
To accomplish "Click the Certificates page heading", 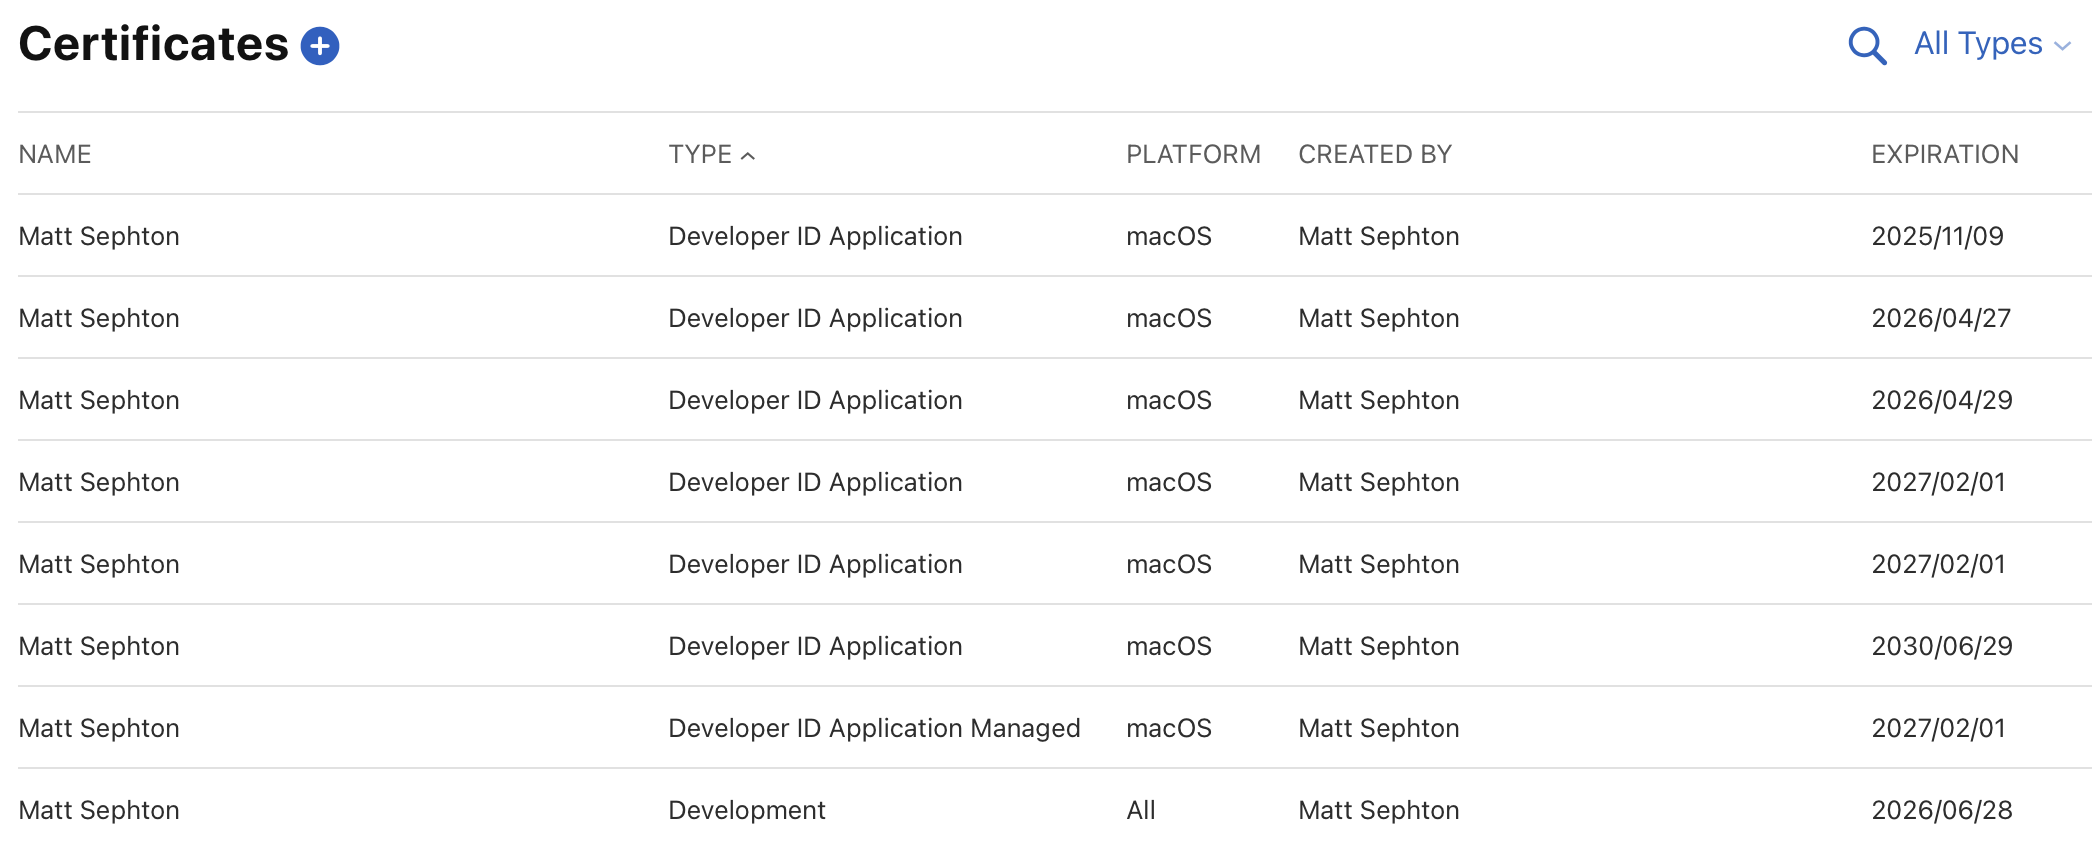I will point(154,44).
